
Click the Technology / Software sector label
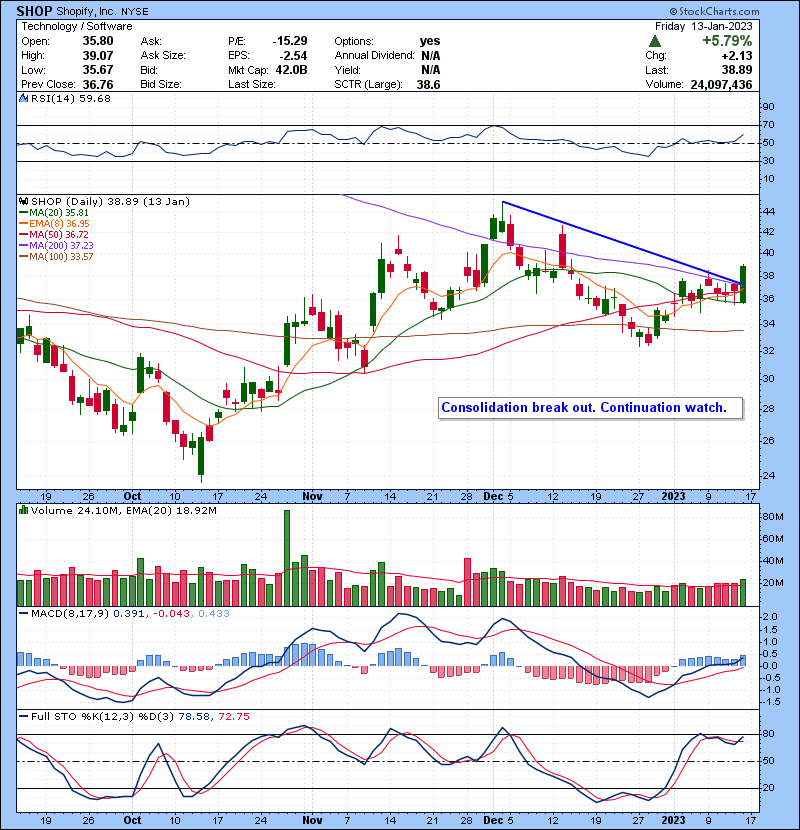click(x=77, y=26)
